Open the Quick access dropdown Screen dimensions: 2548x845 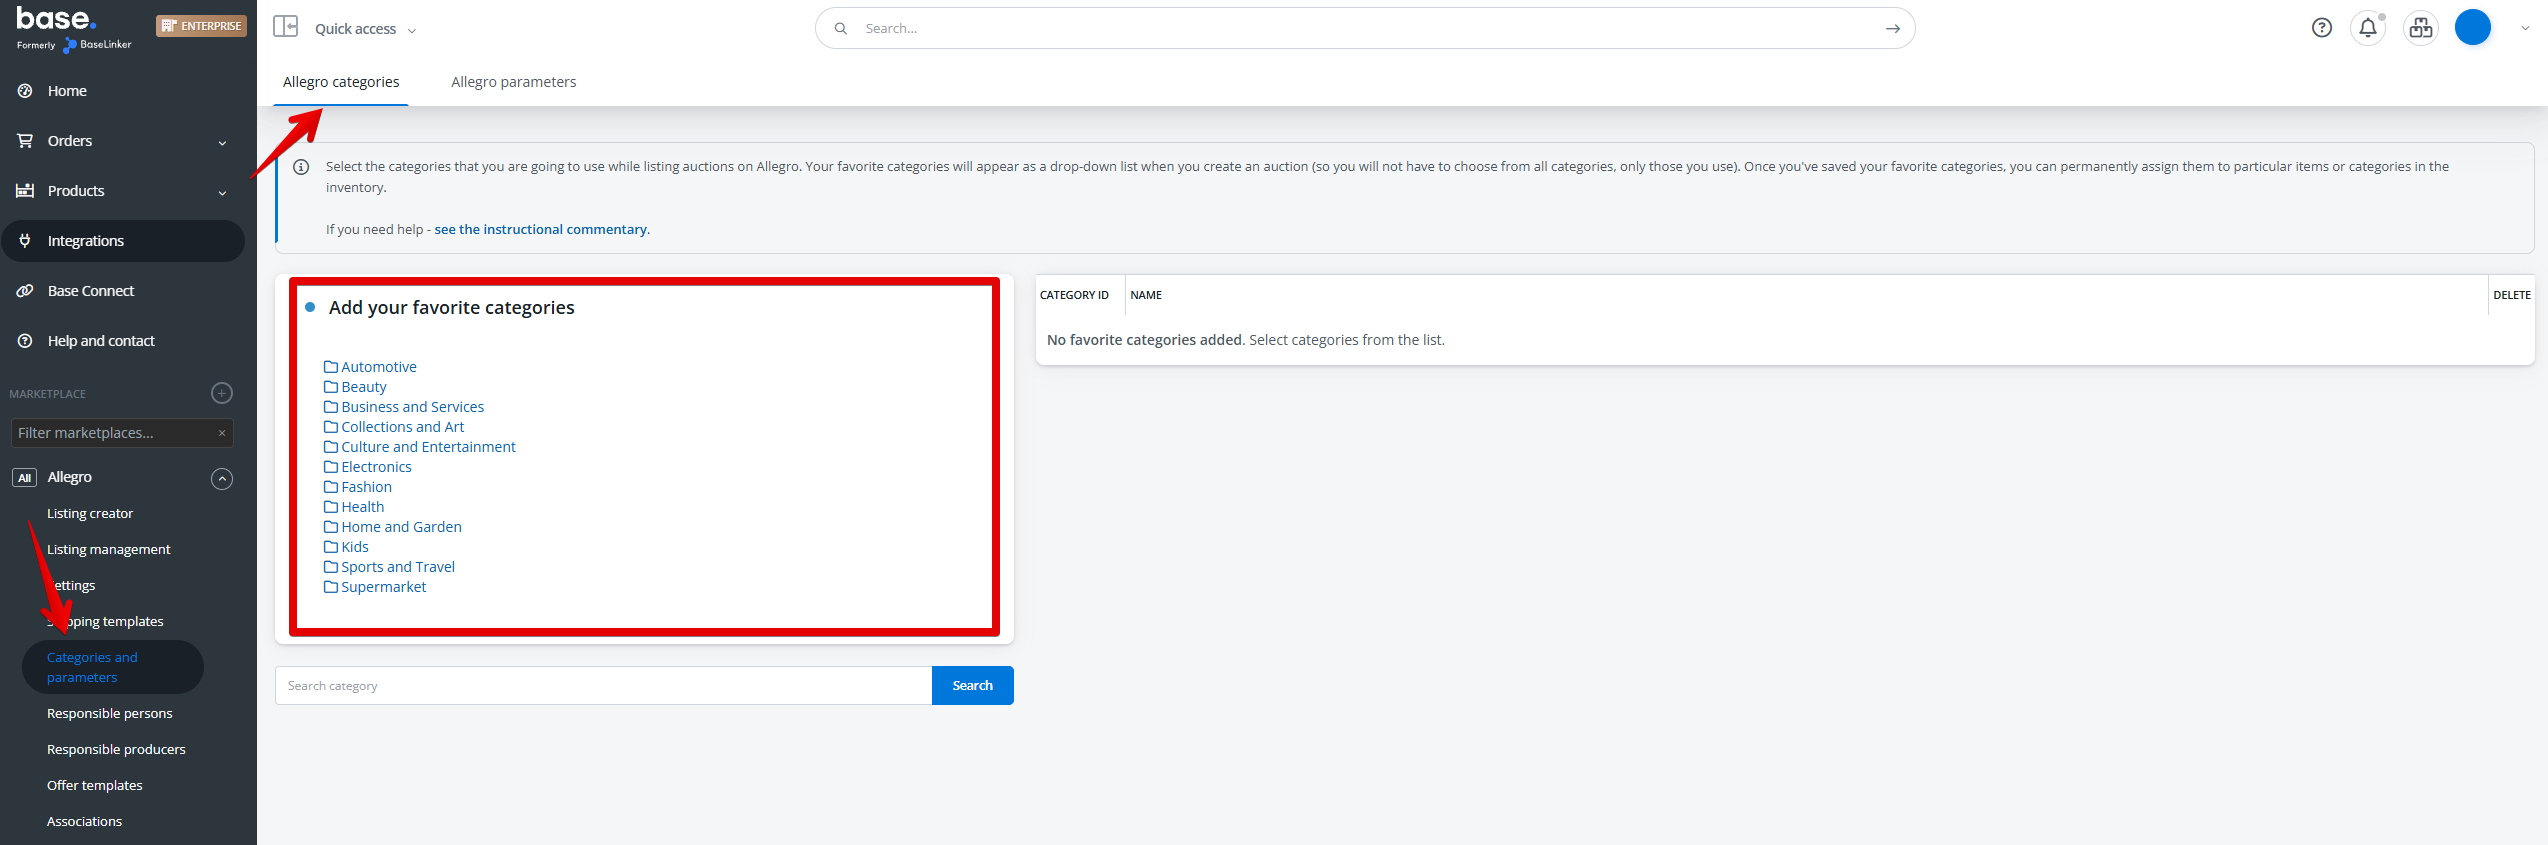365,29
